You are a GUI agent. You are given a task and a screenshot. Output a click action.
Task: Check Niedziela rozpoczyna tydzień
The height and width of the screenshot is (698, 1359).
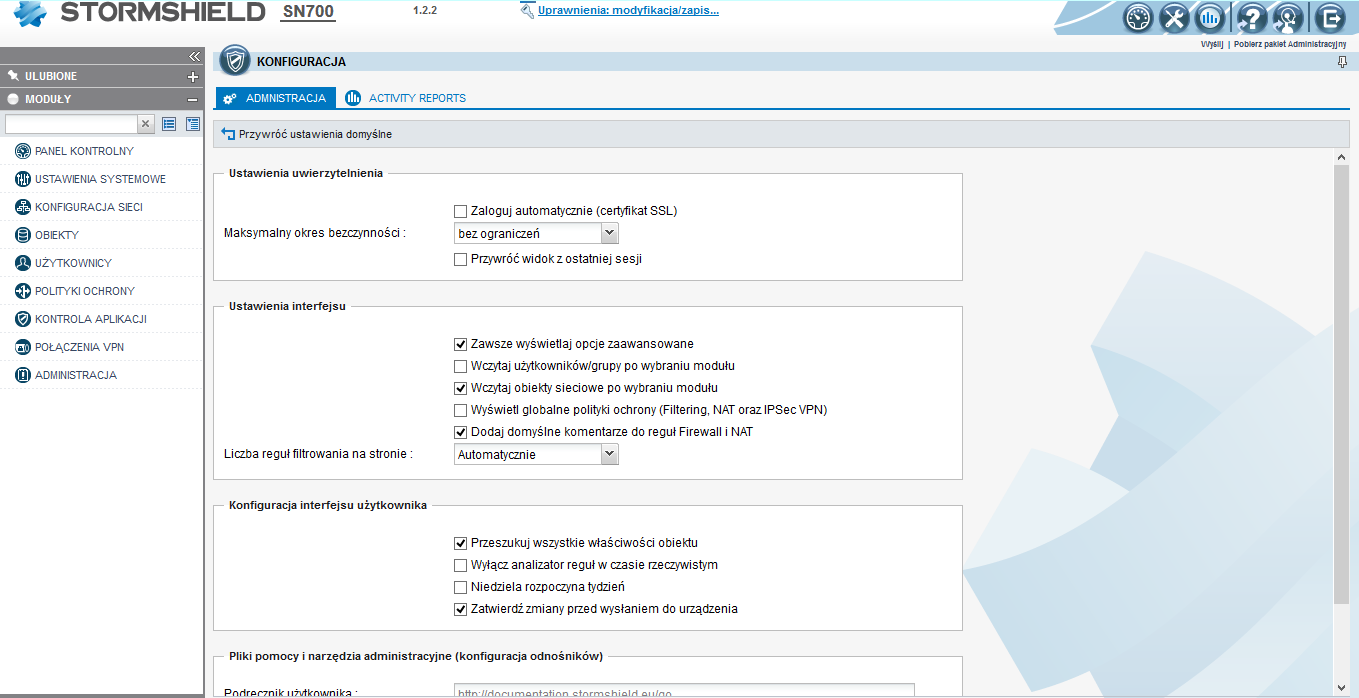tap(460, 587)
